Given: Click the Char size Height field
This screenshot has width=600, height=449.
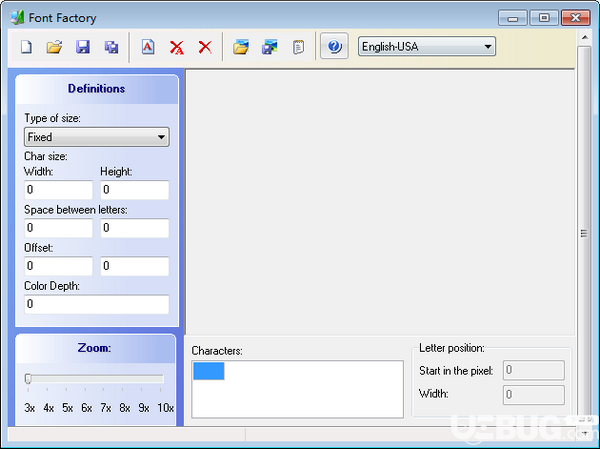Looking at the screenshot, I should click(x=135, y=190).
